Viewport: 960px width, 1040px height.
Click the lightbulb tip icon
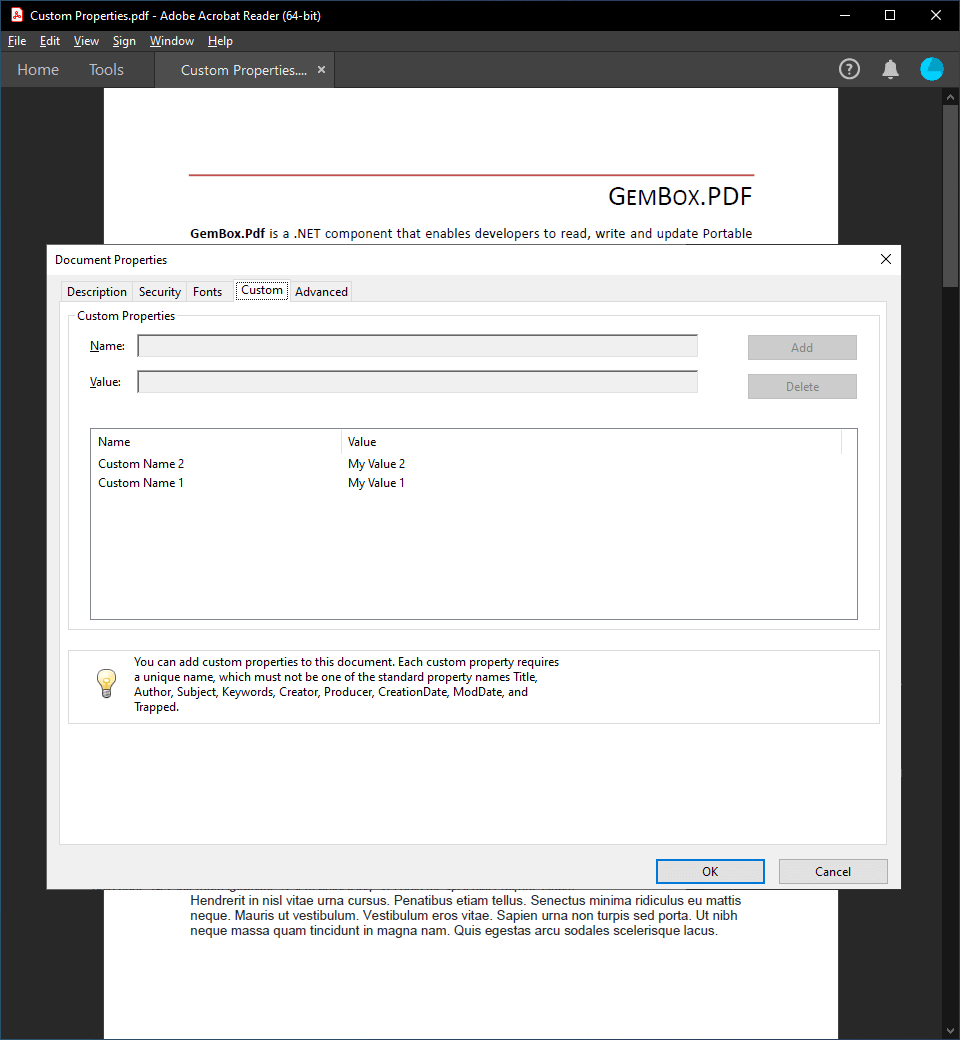(x=106, y=684)
